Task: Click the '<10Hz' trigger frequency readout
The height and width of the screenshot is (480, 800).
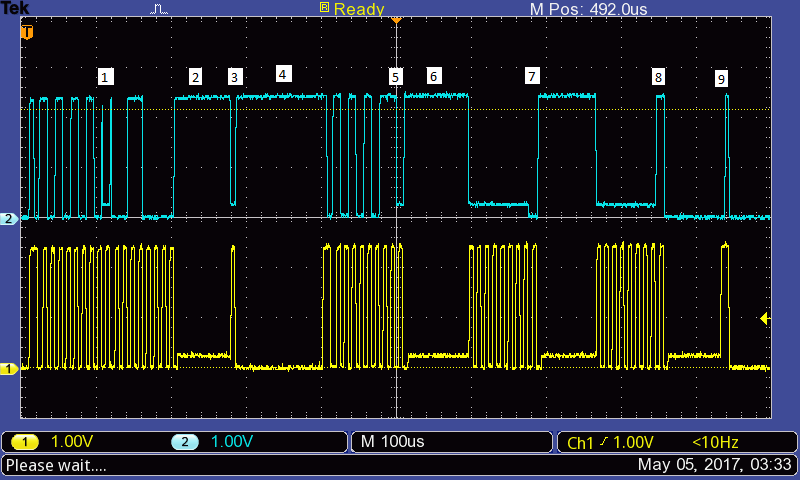Action: tap(715, 442)
